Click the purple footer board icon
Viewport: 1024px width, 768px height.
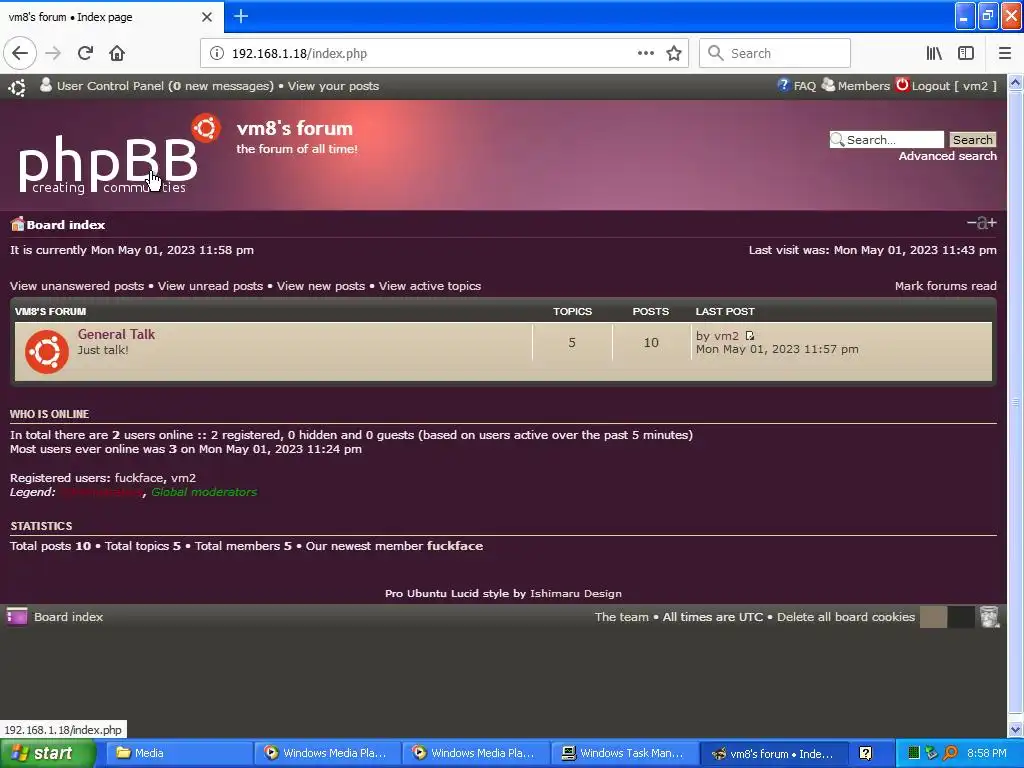pos(16,616)
